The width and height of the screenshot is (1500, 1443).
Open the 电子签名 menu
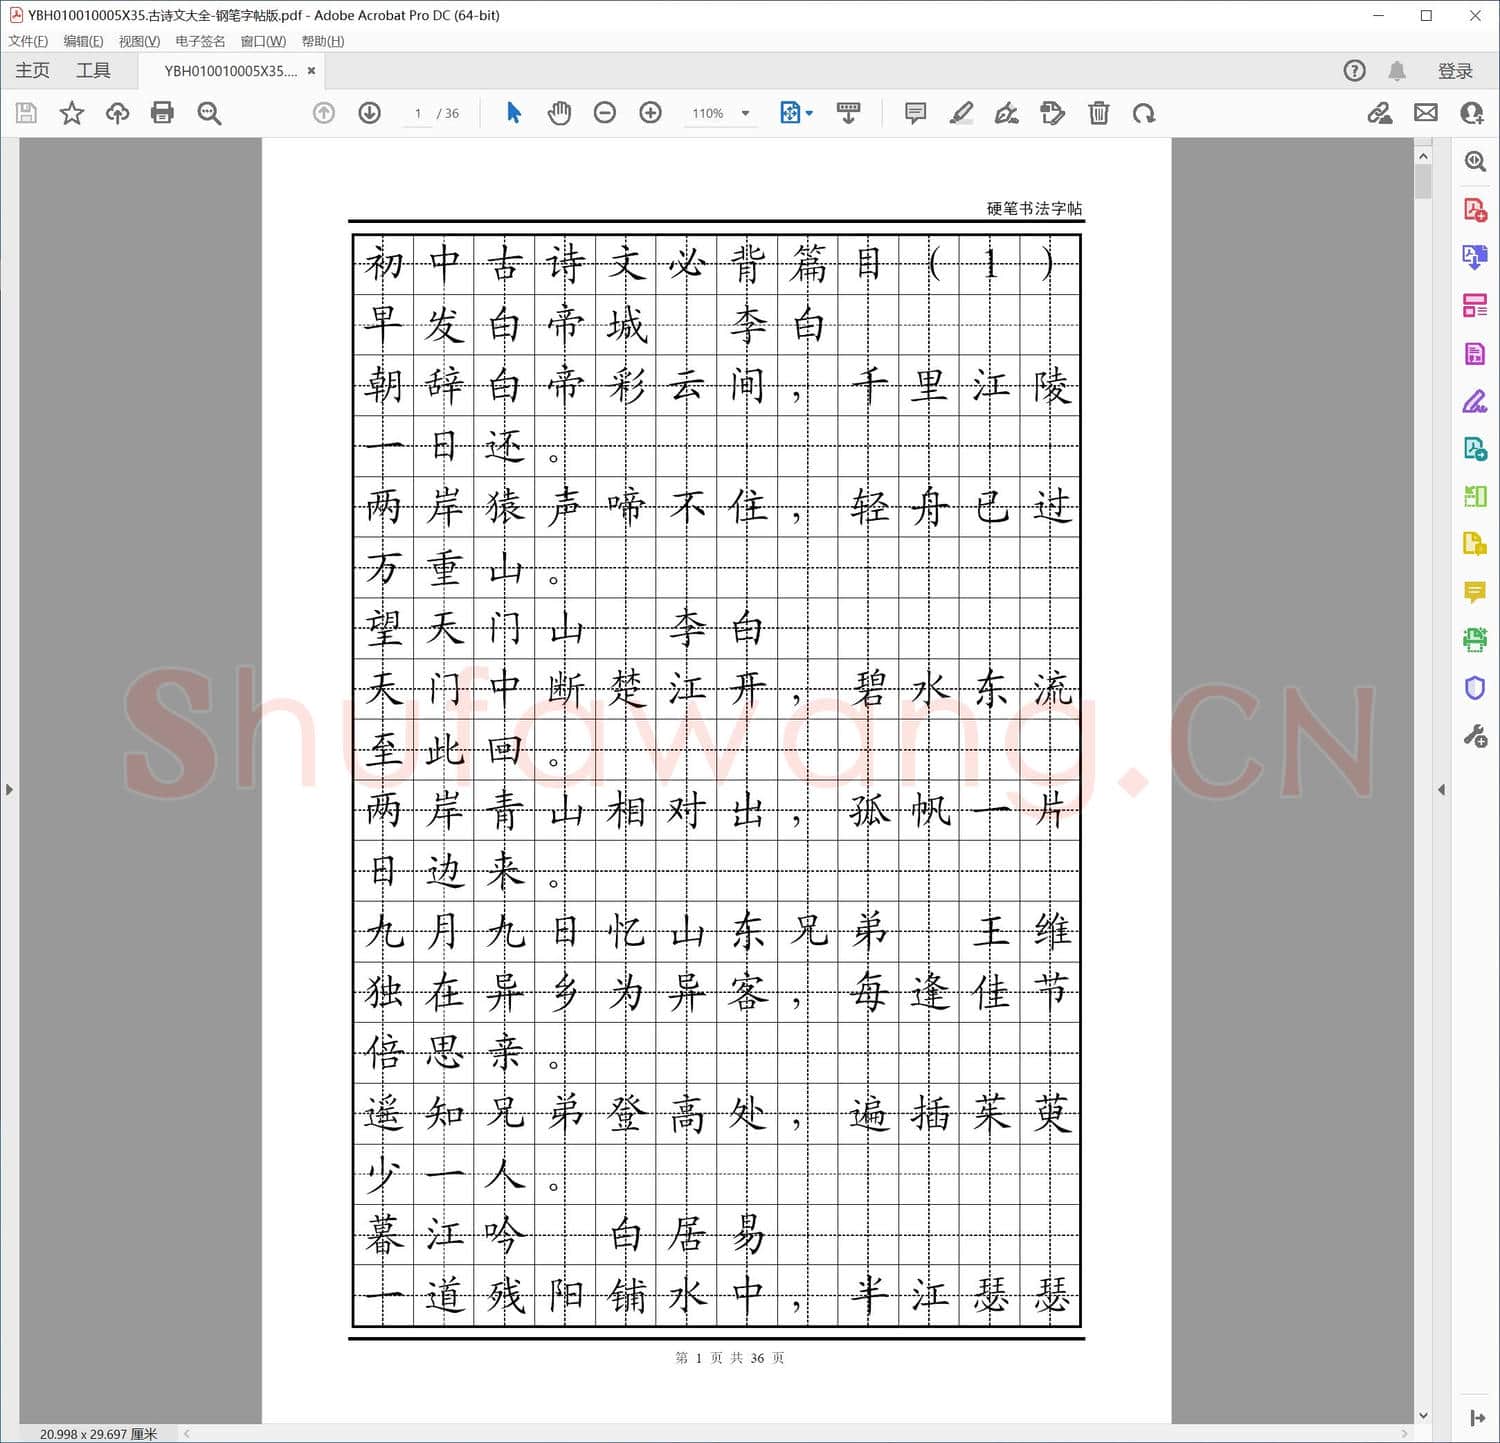[x=200, y=41]
